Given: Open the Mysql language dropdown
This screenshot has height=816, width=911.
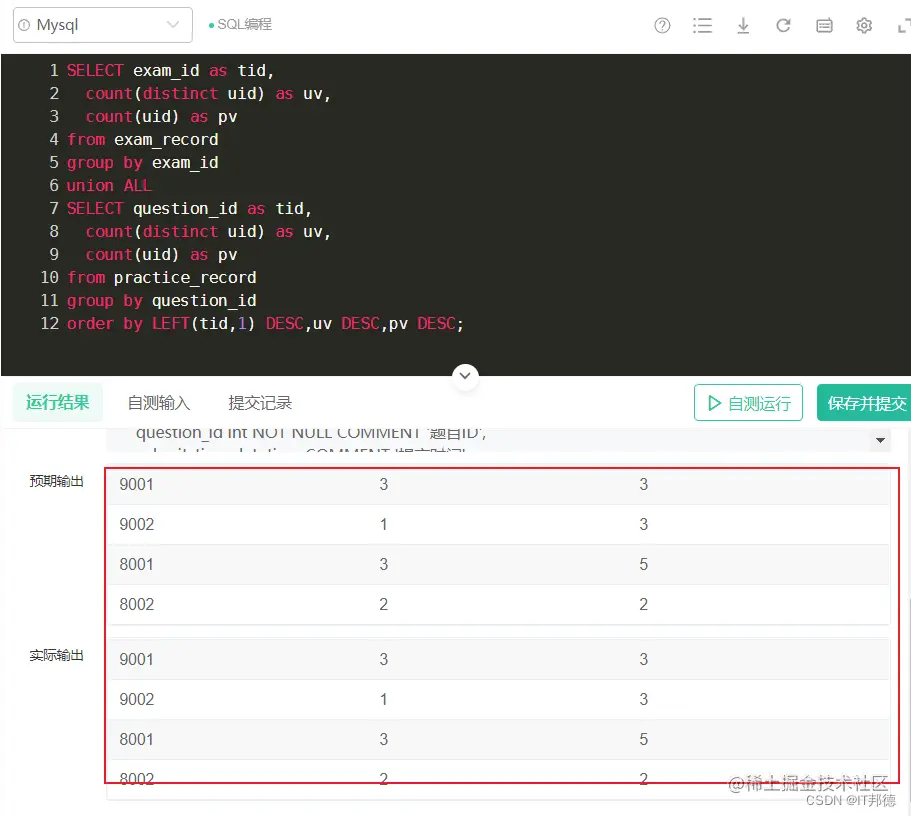Looking at the screenshot, I should pos(103,25).
